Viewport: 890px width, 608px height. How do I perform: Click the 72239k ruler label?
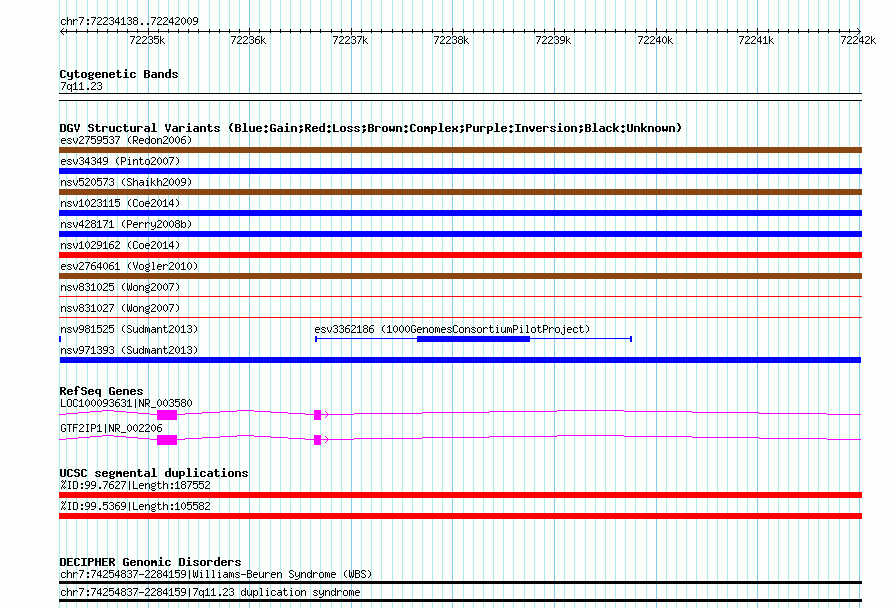(553, 40)
